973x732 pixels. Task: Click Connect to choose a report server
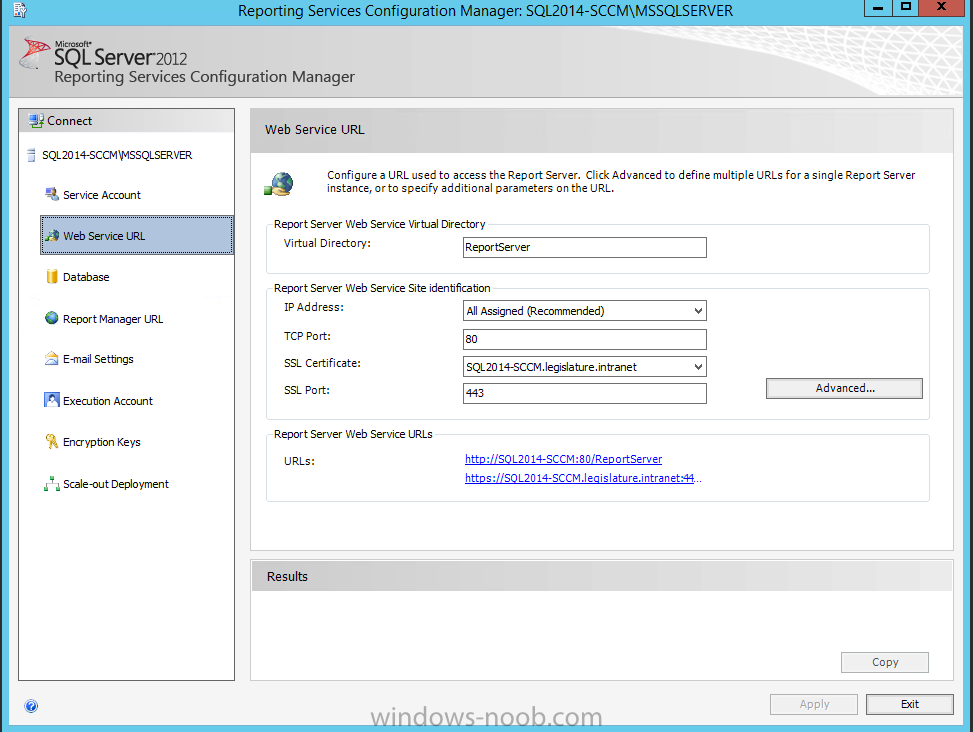point(69,121)
